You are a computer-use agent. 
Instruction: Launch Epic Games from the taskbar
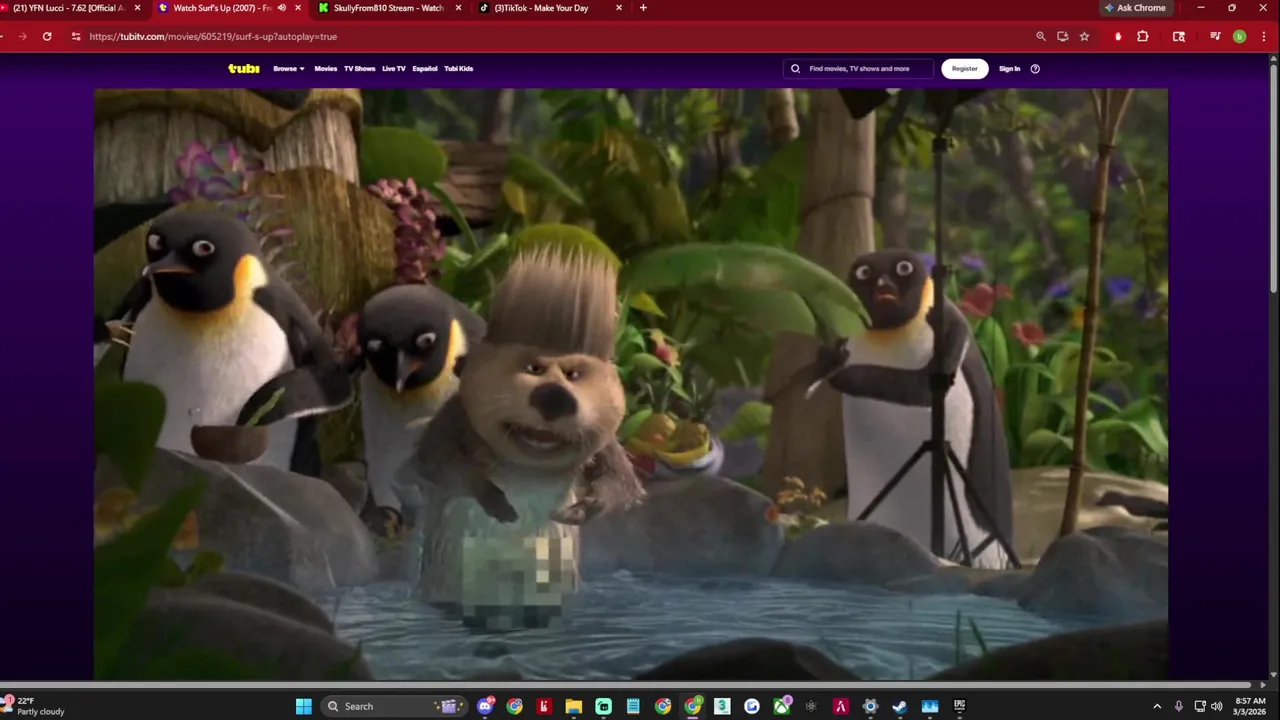point(959,706)
